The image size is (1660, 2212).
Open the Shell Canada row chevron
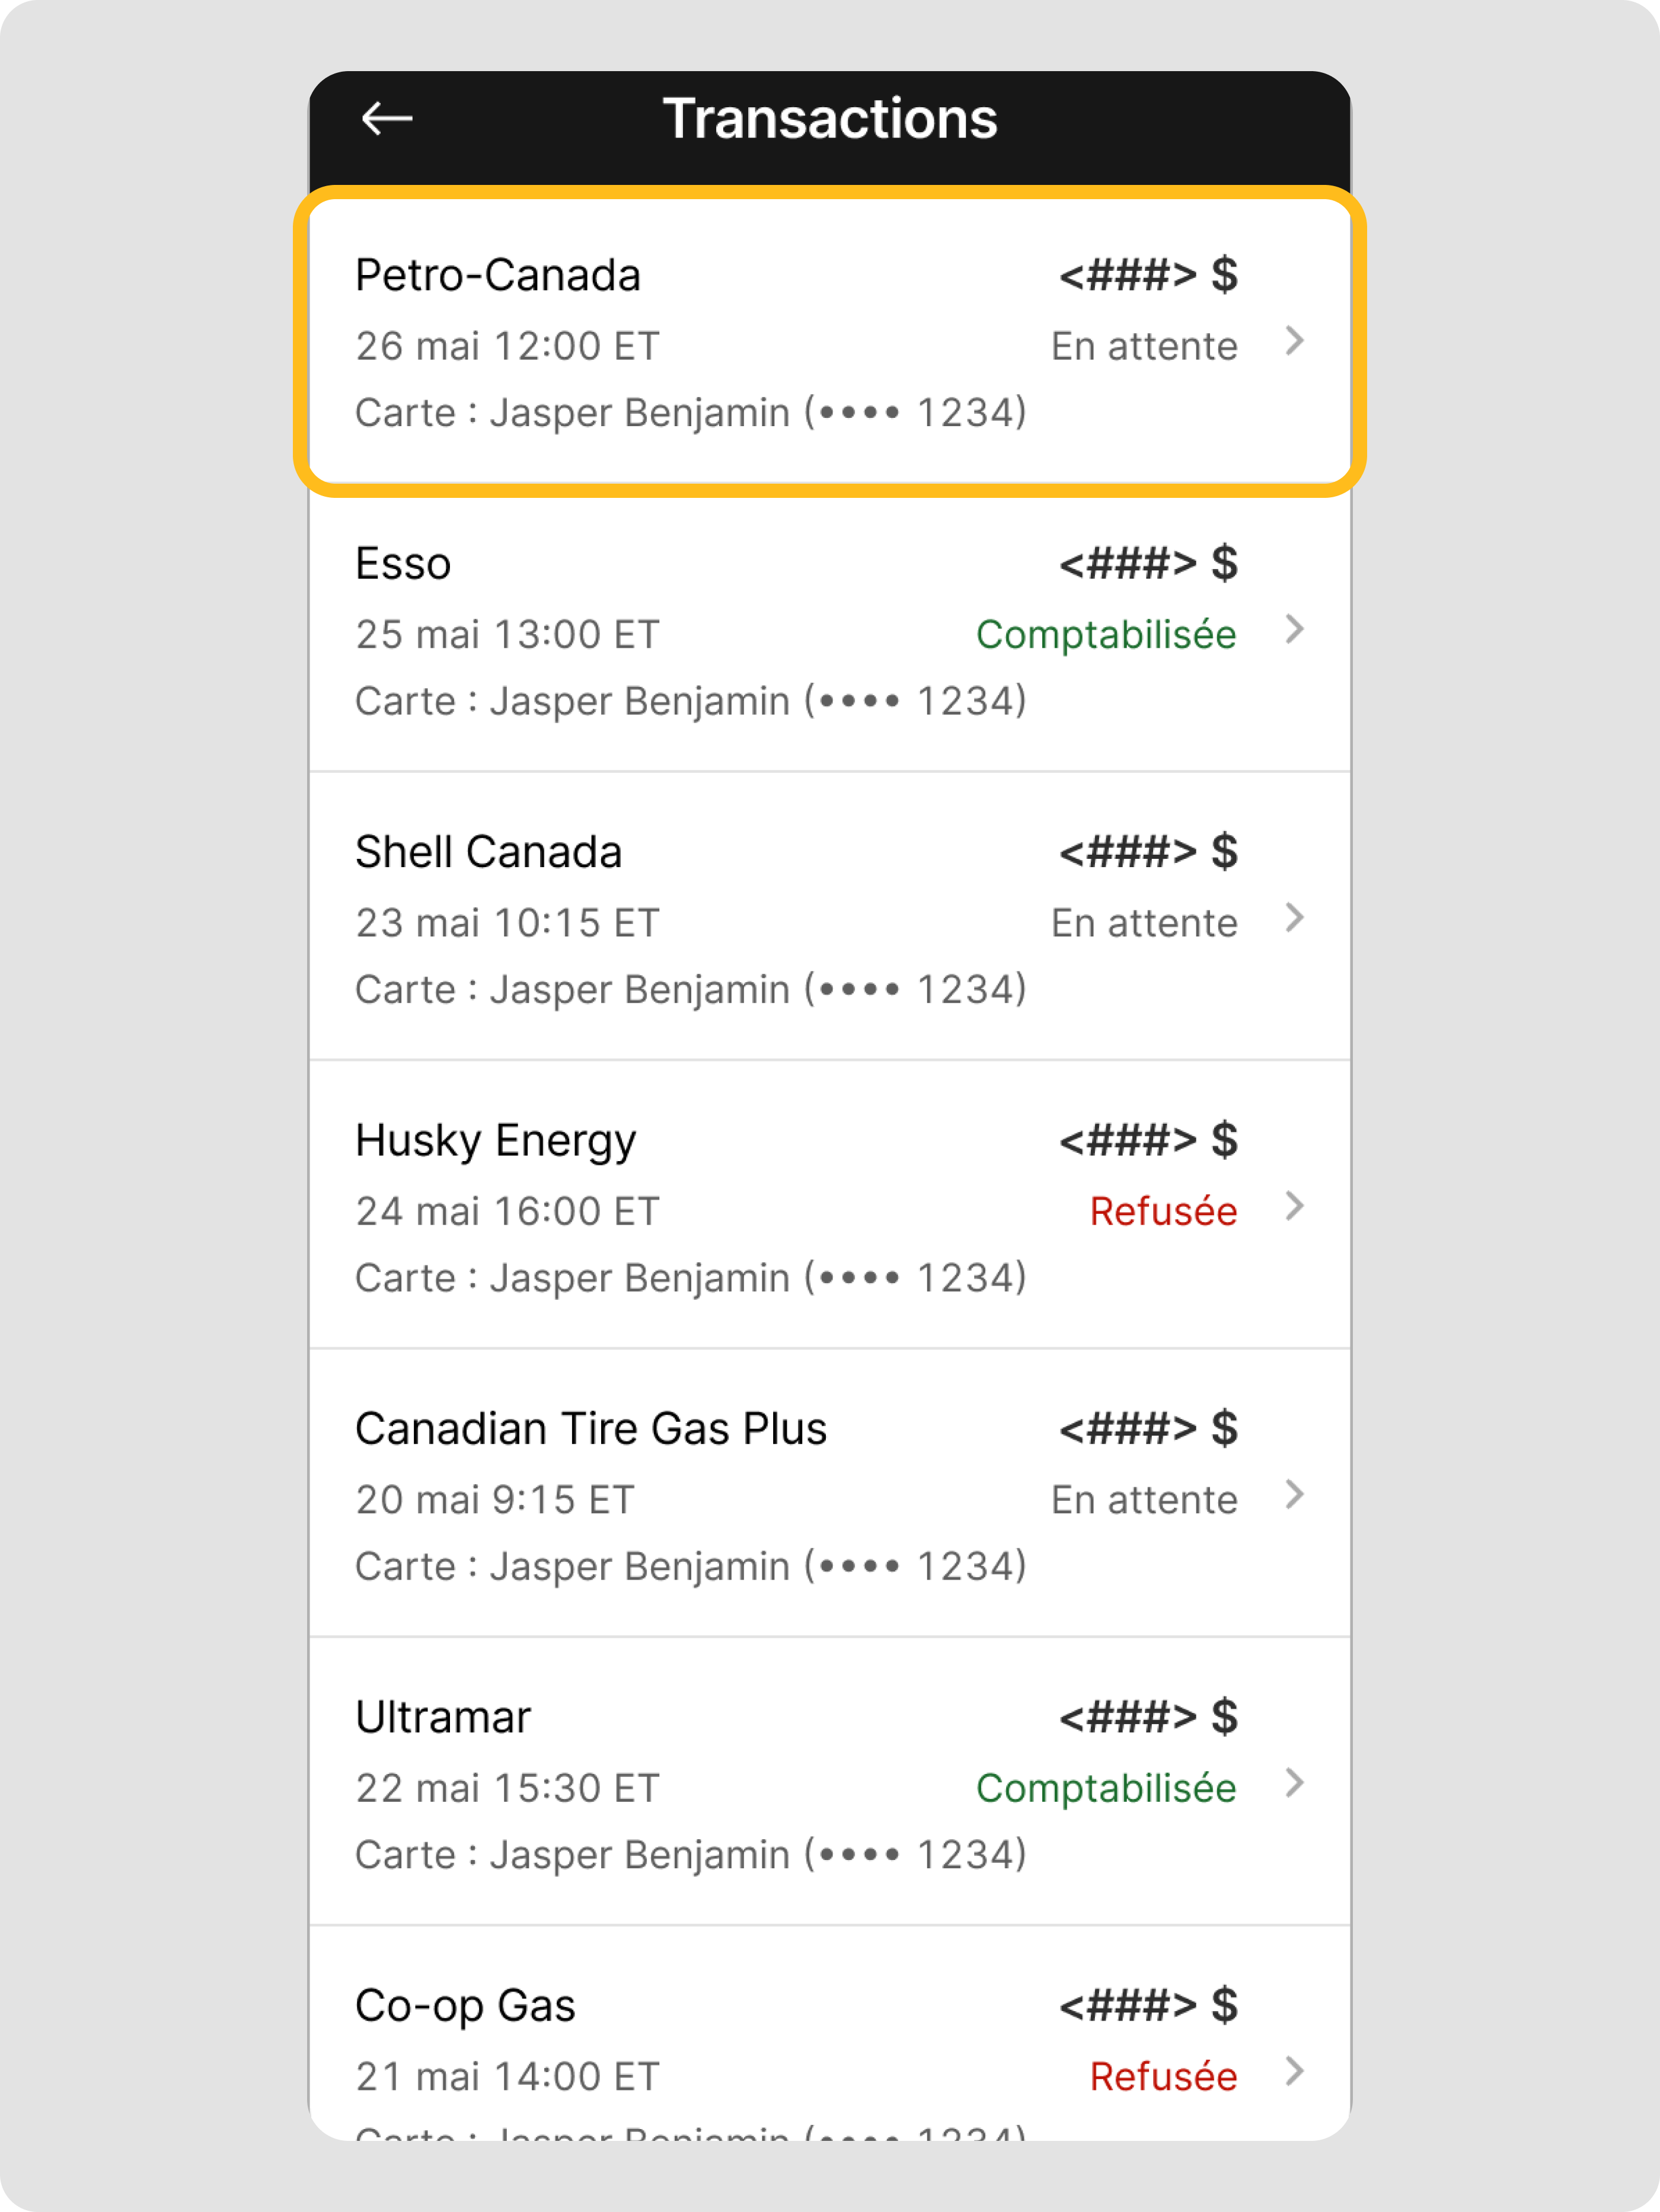(x=1295, y=918)
